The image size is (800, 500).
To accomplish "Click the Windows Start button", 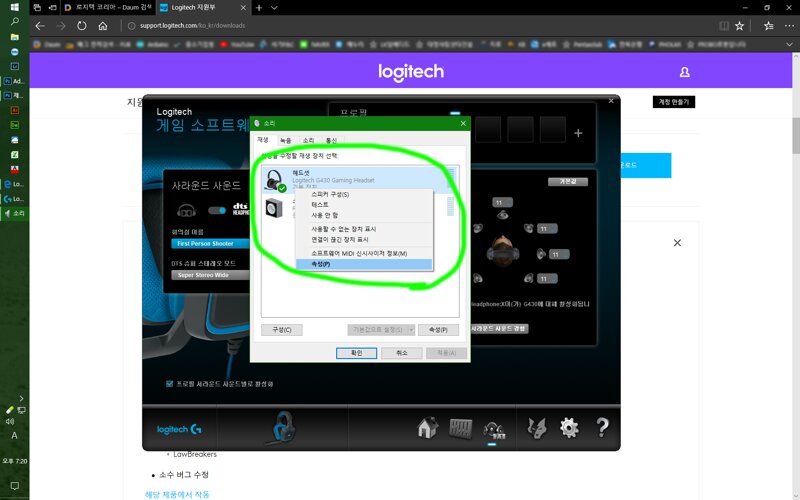I will pyautogui.click(x=14, y=7).
